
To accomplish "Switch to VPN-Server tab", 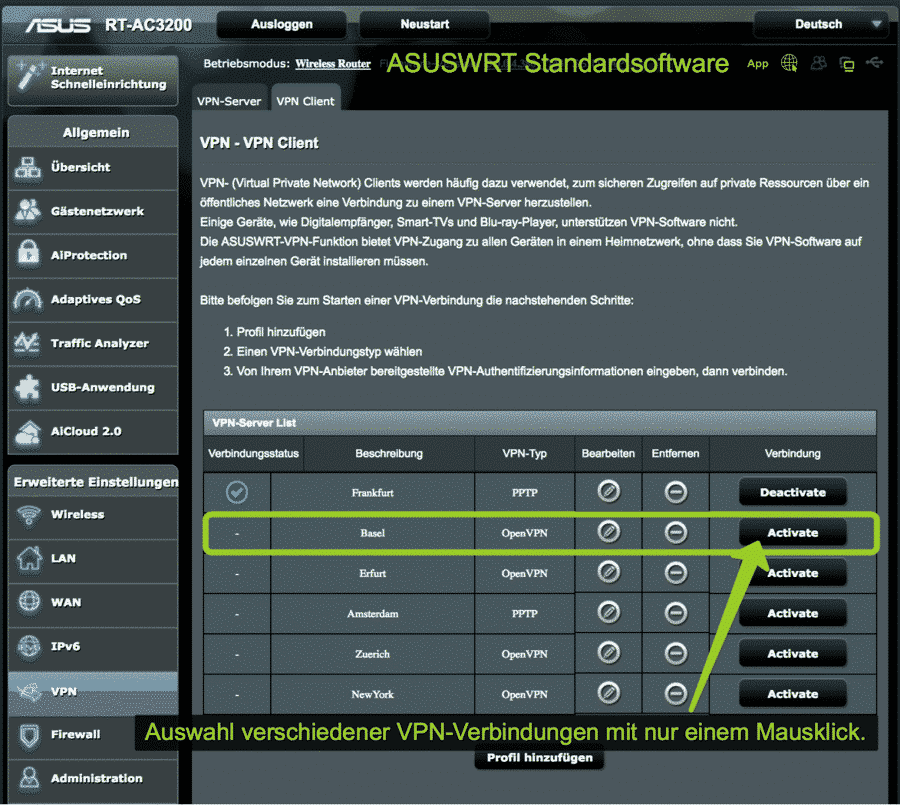I will click(x=229, y=100).
